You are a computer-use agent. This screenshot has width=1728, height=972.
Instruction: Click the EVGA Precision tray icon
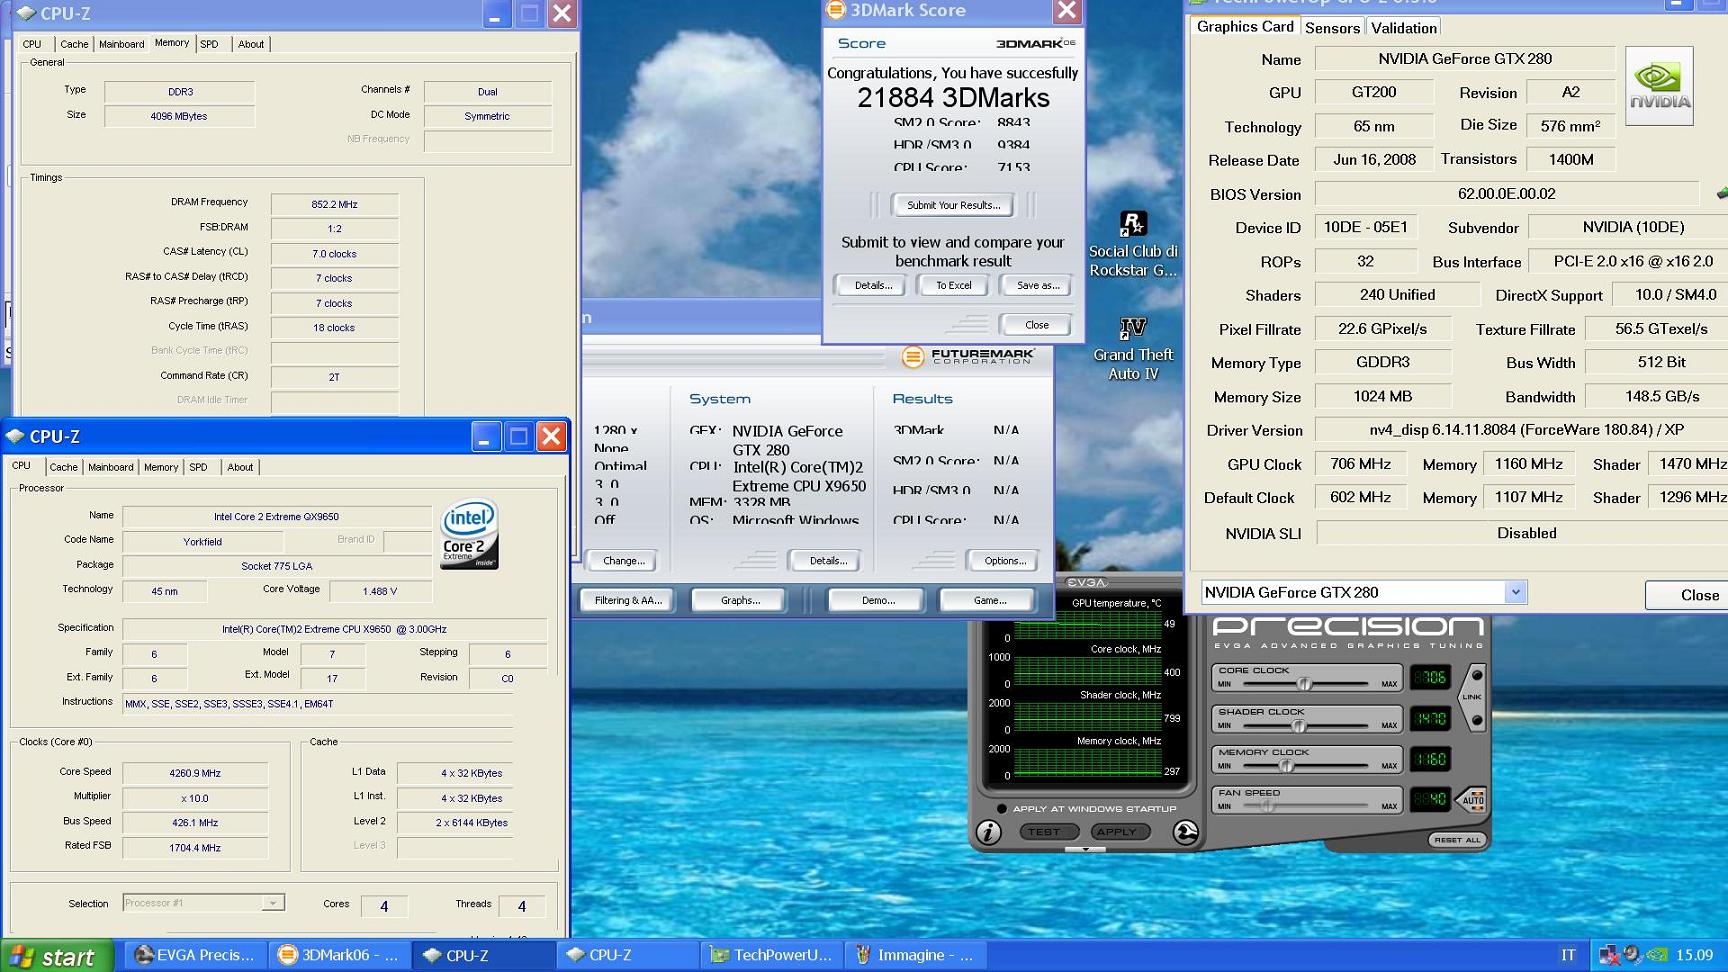click(x=1633, y=955)
